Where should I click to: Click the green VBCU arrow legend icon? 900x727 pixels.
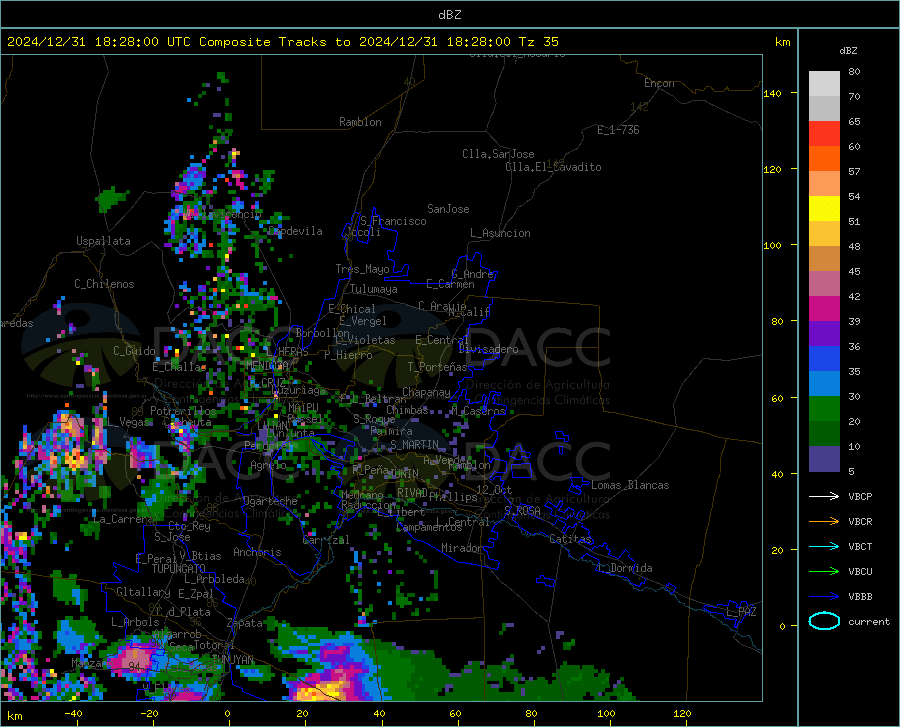[x=824, y=572]
